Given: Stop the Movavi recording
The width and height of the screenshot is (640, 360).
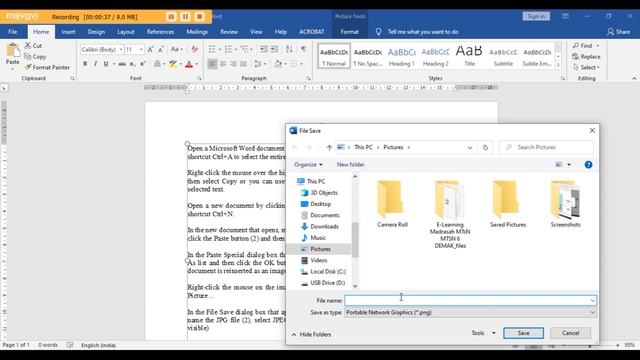Looking at the screenshot, I should tap(200, 17).
